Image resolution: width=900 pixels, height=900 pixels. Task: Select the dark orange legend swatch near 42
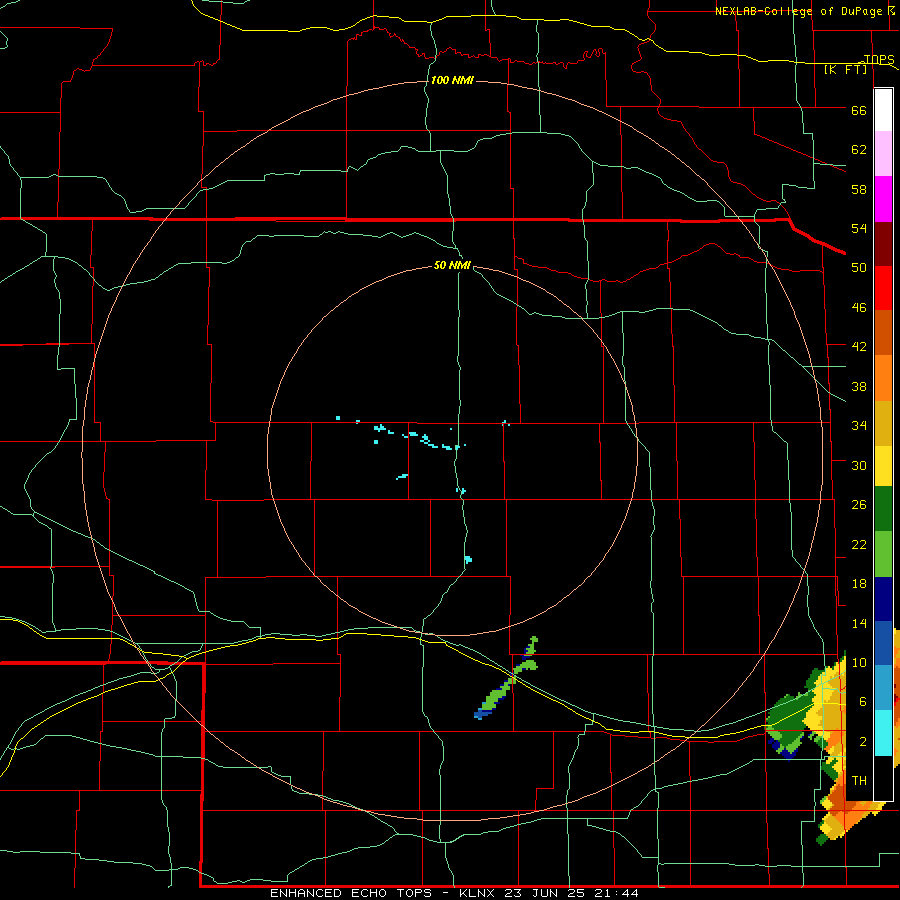tap(883, 333)
